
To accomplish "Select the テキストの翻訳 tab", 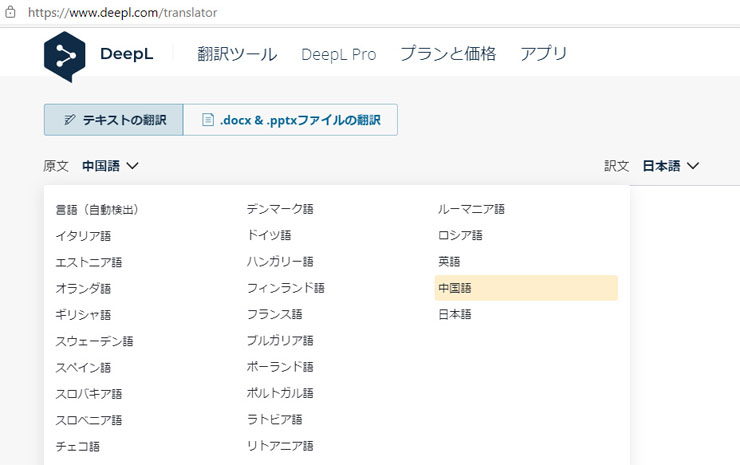I will point(113,120).
